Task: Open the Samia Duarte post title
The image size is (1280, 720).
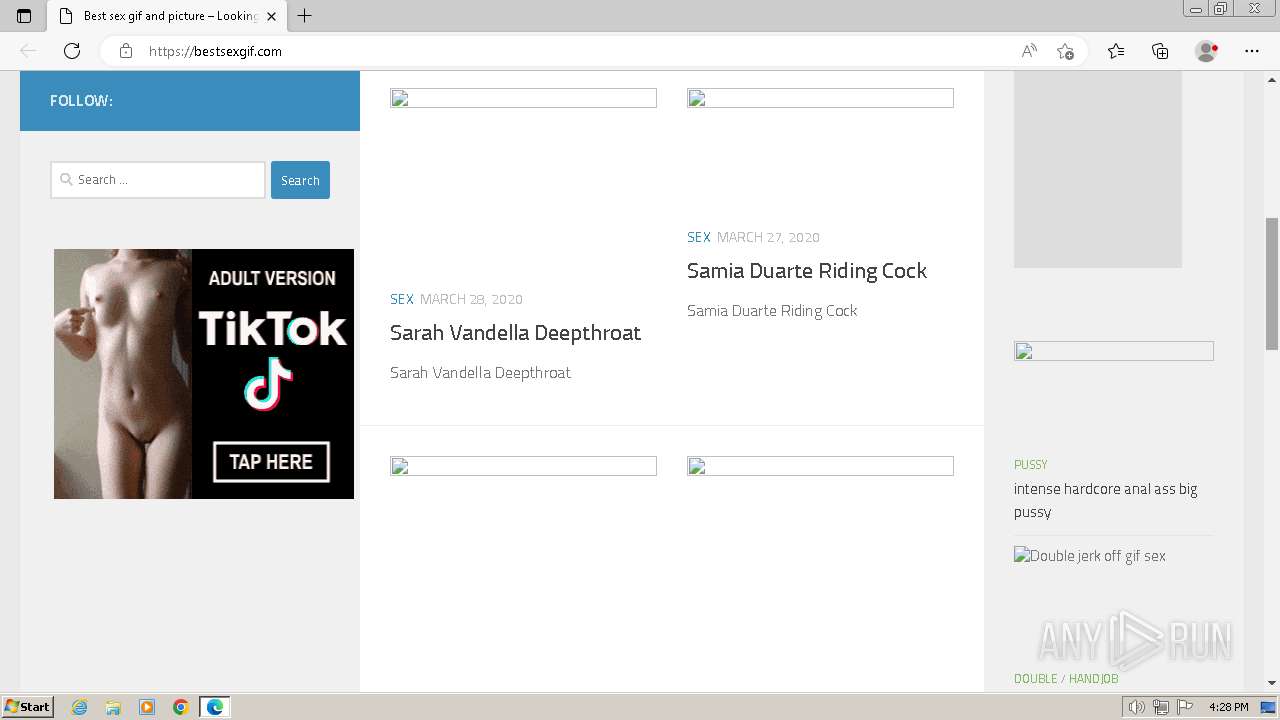Action: coord(807,271)
